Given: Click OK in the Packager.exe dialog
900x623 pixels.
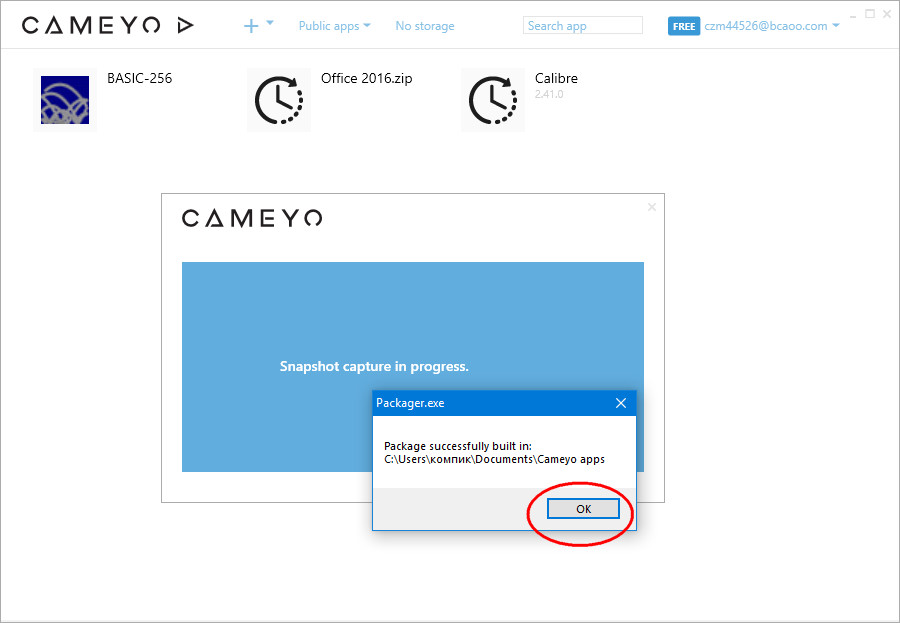Looking at the screenshot, I should 583,509.
